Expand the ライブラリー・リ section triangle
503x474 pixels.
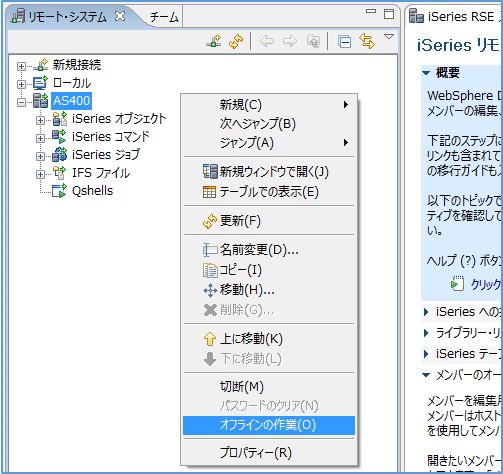pyautogui.click(x=426, y=333)
